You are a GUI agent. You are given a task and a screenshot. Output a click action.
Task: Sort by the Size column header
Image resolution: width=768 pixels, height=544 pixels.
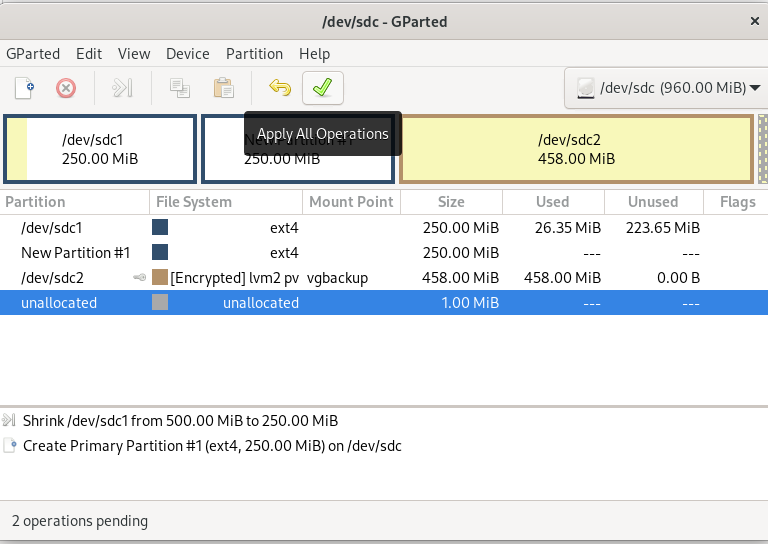tap(451, 202)
